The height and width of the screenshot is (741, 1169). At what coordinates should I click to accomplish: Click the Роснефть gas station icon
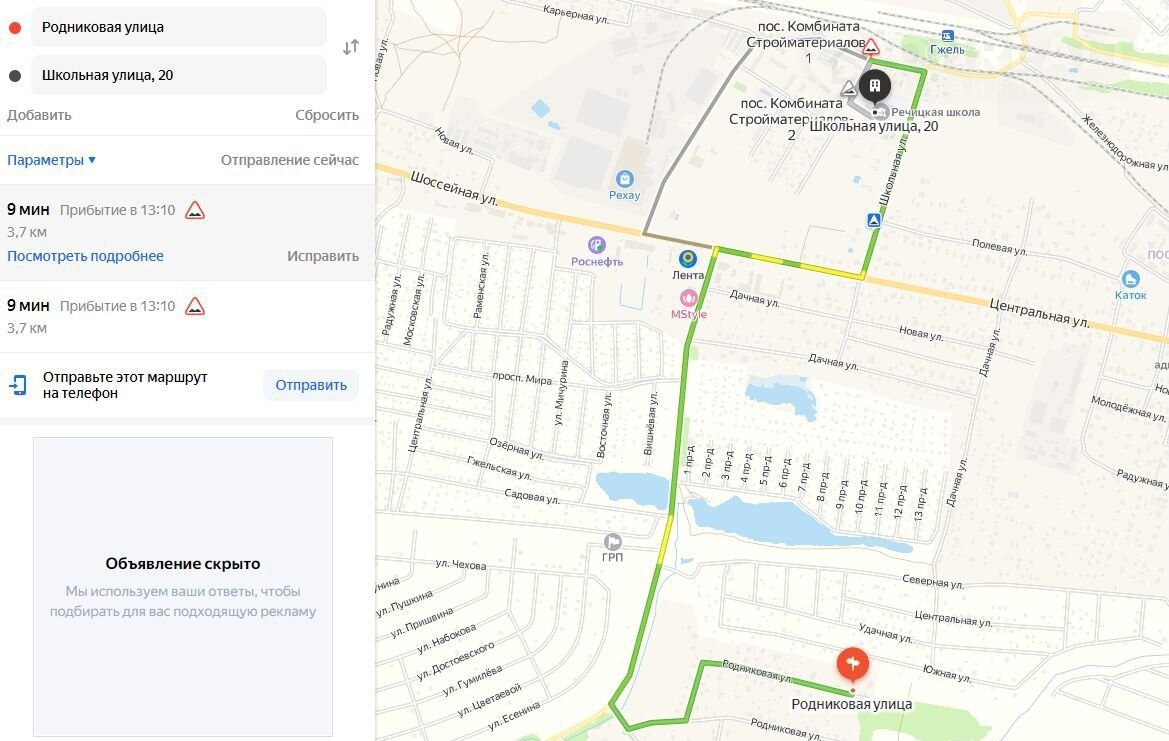coord(596,245)
